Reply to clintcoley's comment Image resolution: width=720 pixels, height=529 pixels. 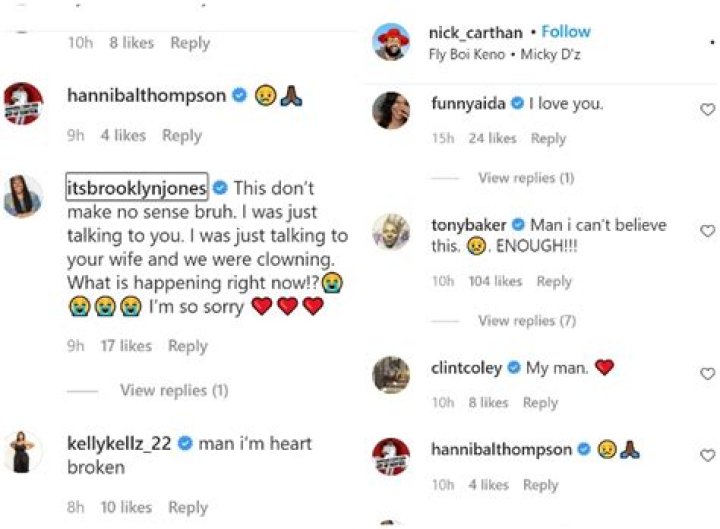[x=540, y=403]
